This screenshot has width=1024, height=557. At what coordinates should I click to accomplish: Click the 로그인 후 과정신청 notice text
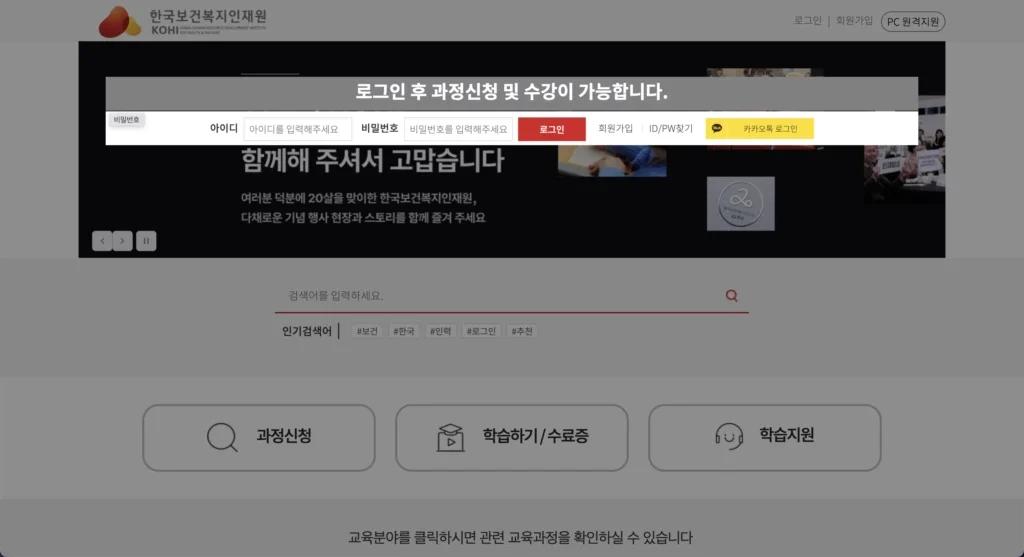pos(511,91)
